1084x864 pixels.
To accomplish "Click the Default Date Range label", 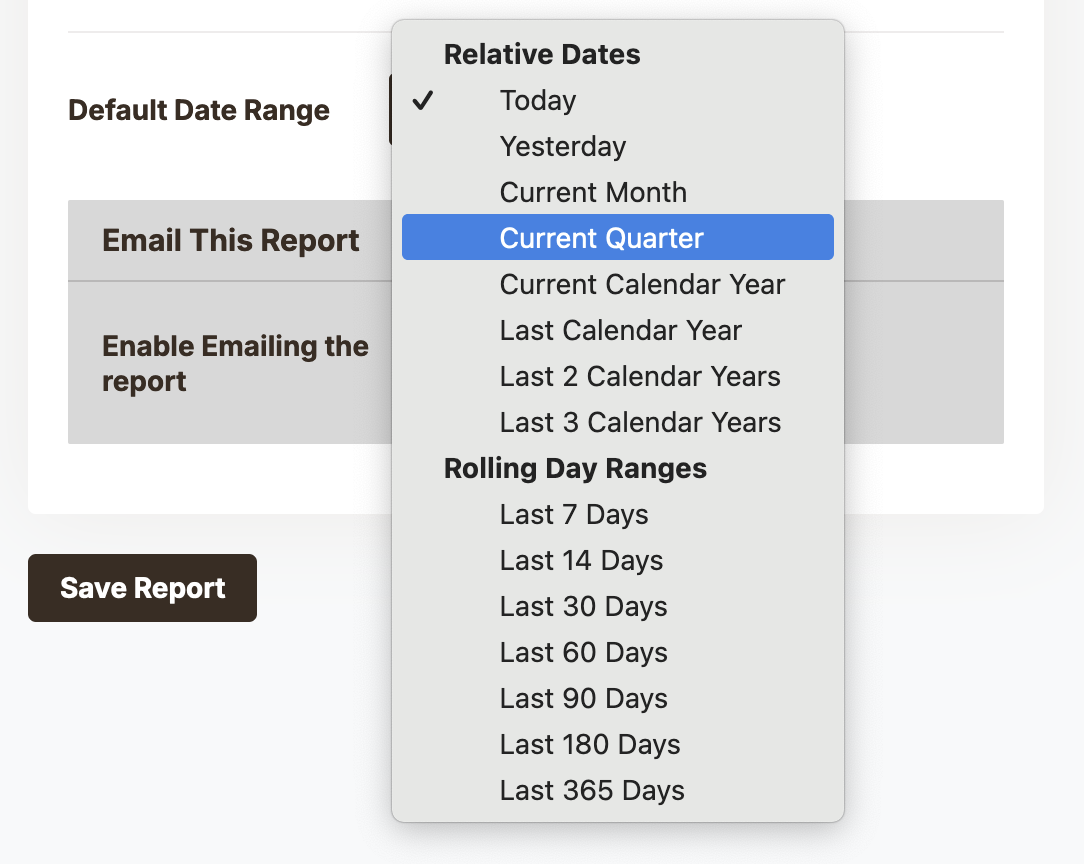I will (x=199, y=110).
